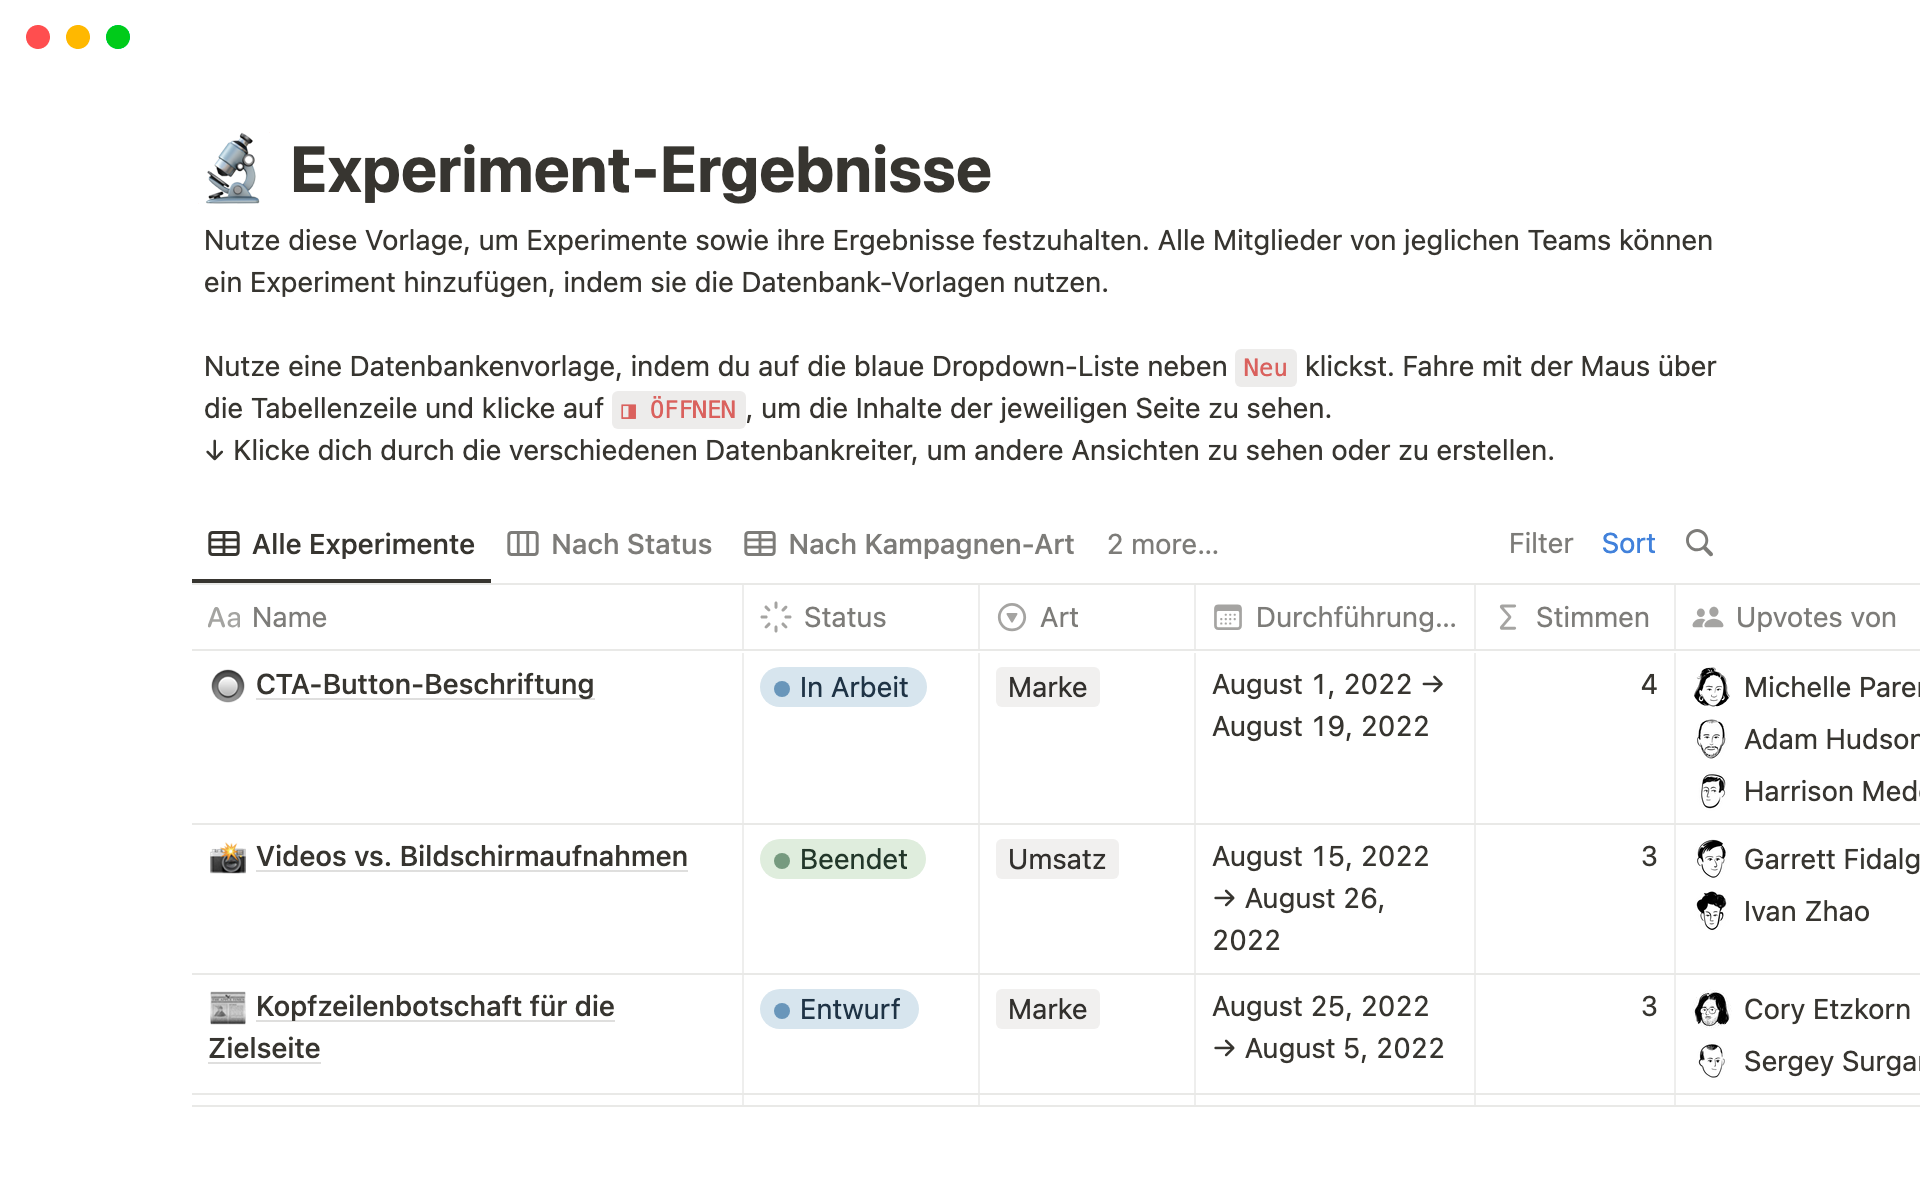Click the newspaper icon beside Kopfzeilenbotschaft
This screenshot has width=1920, height=1200.
(x=228, y=1007)
